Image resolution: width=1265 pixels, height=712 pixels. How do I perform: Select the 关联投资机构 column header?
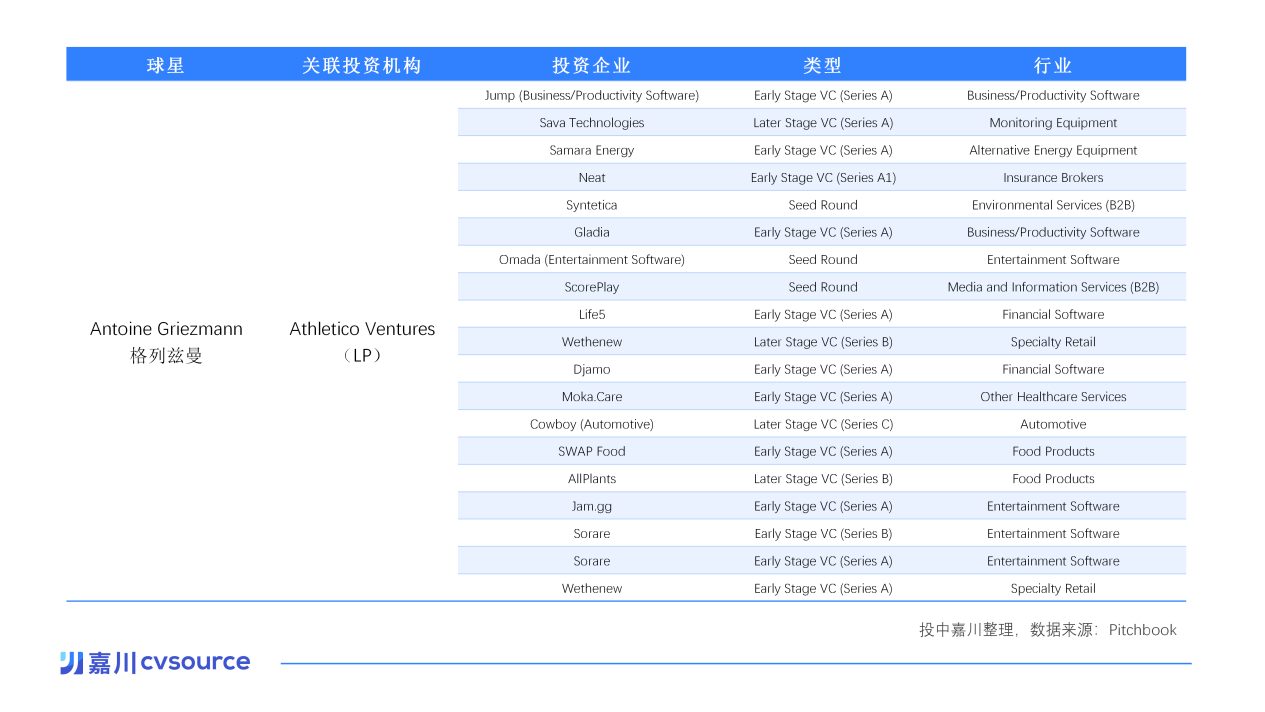click(x=362, y=65)
